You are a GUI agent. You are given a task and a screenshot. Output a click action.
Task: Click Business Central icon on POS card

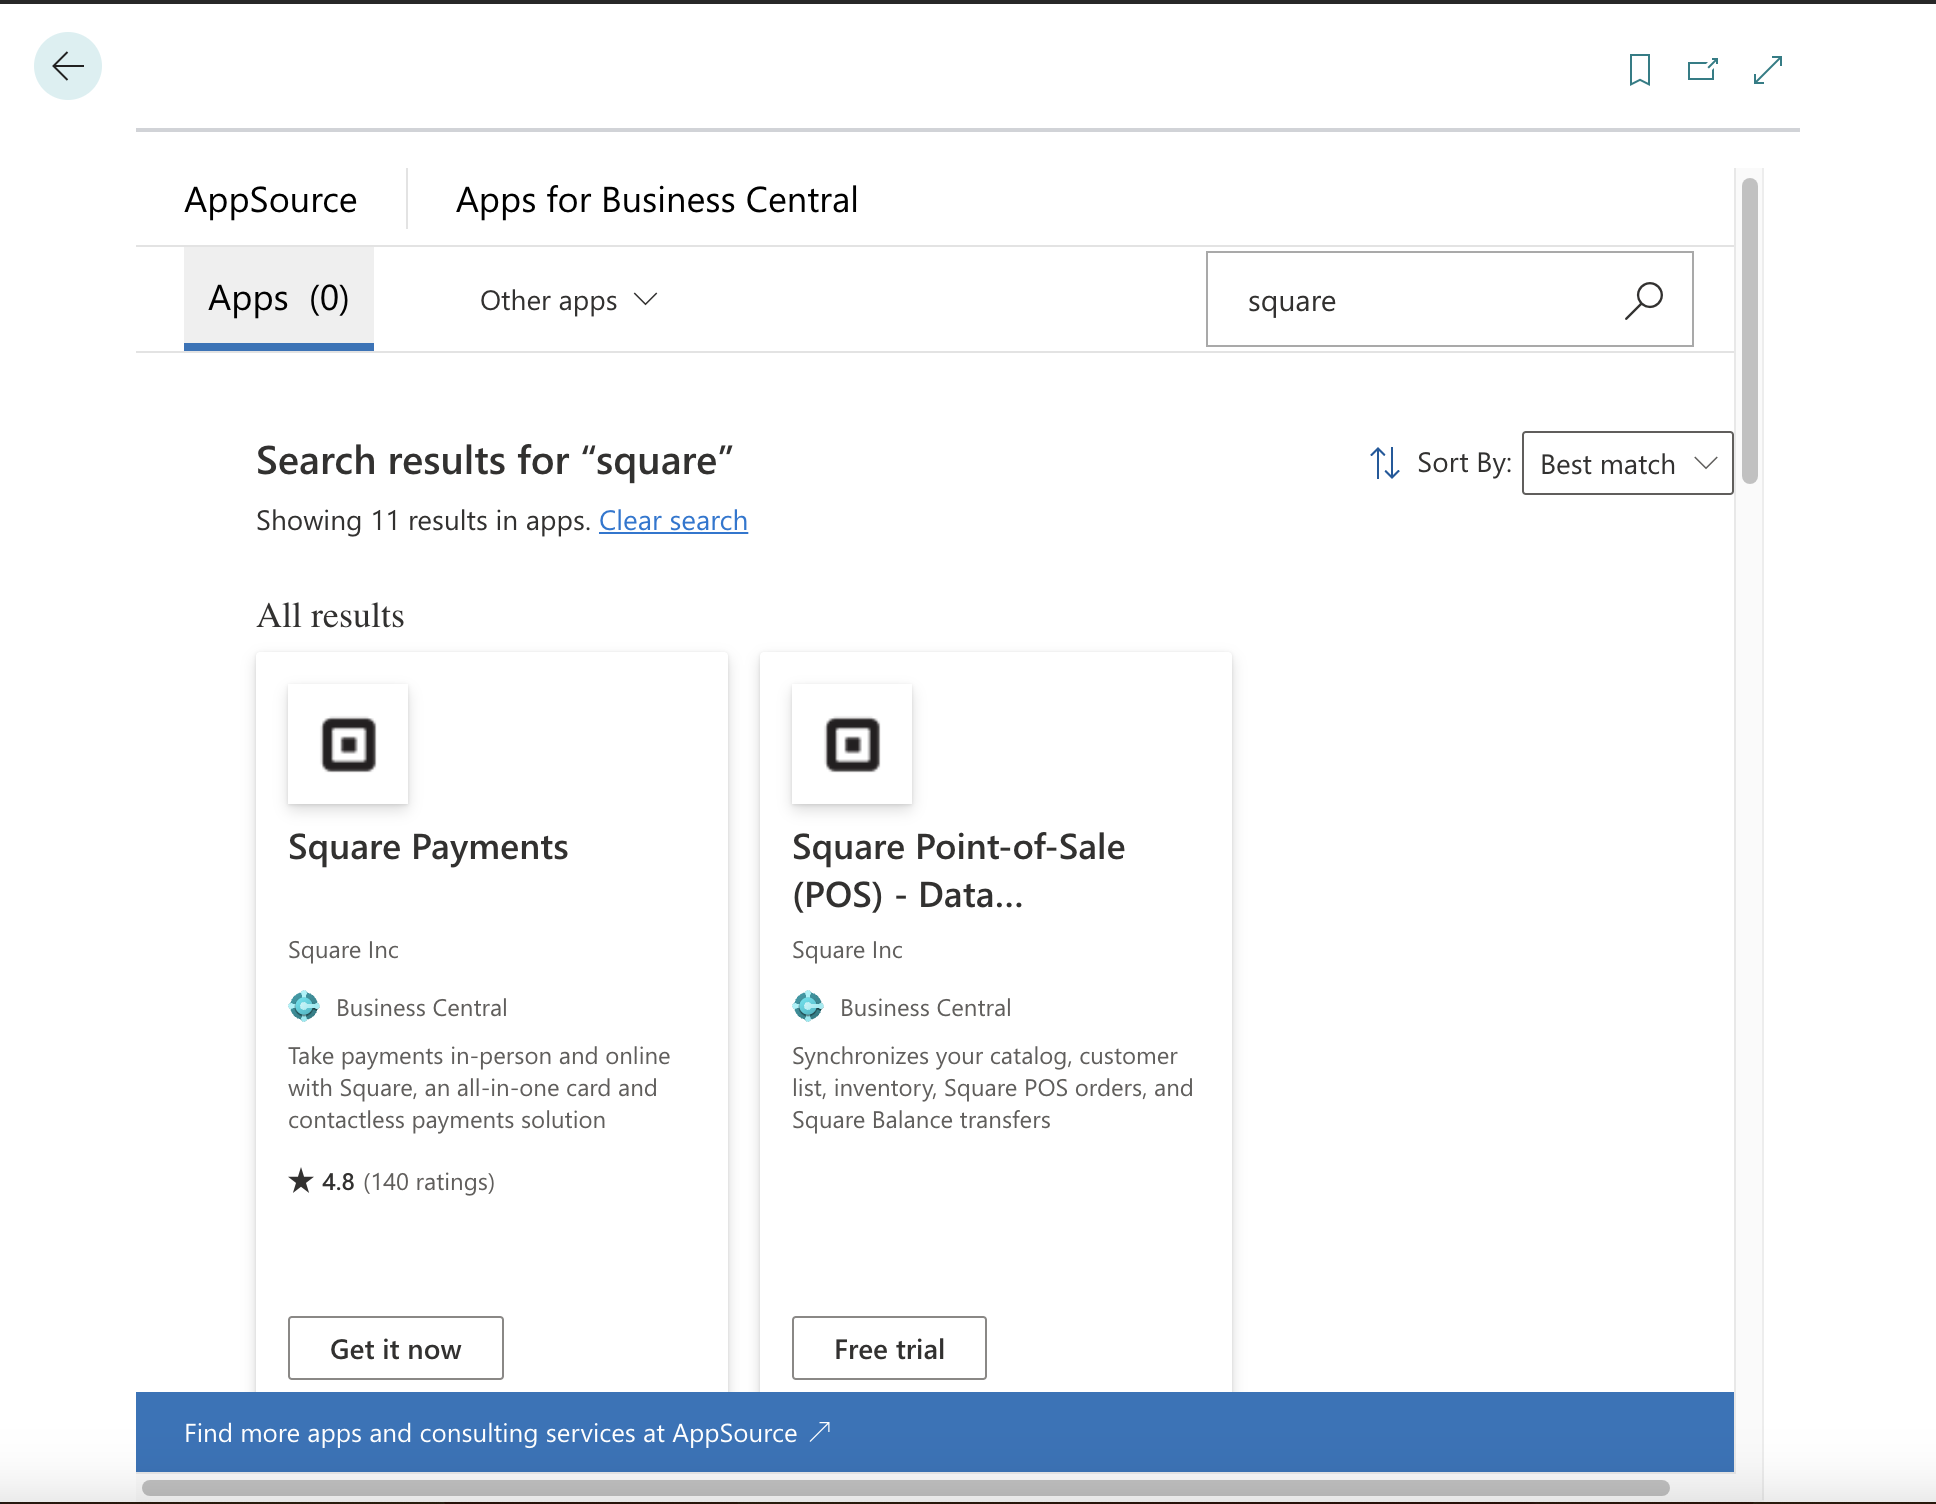pyautogui.click(x=808, y=1006)
